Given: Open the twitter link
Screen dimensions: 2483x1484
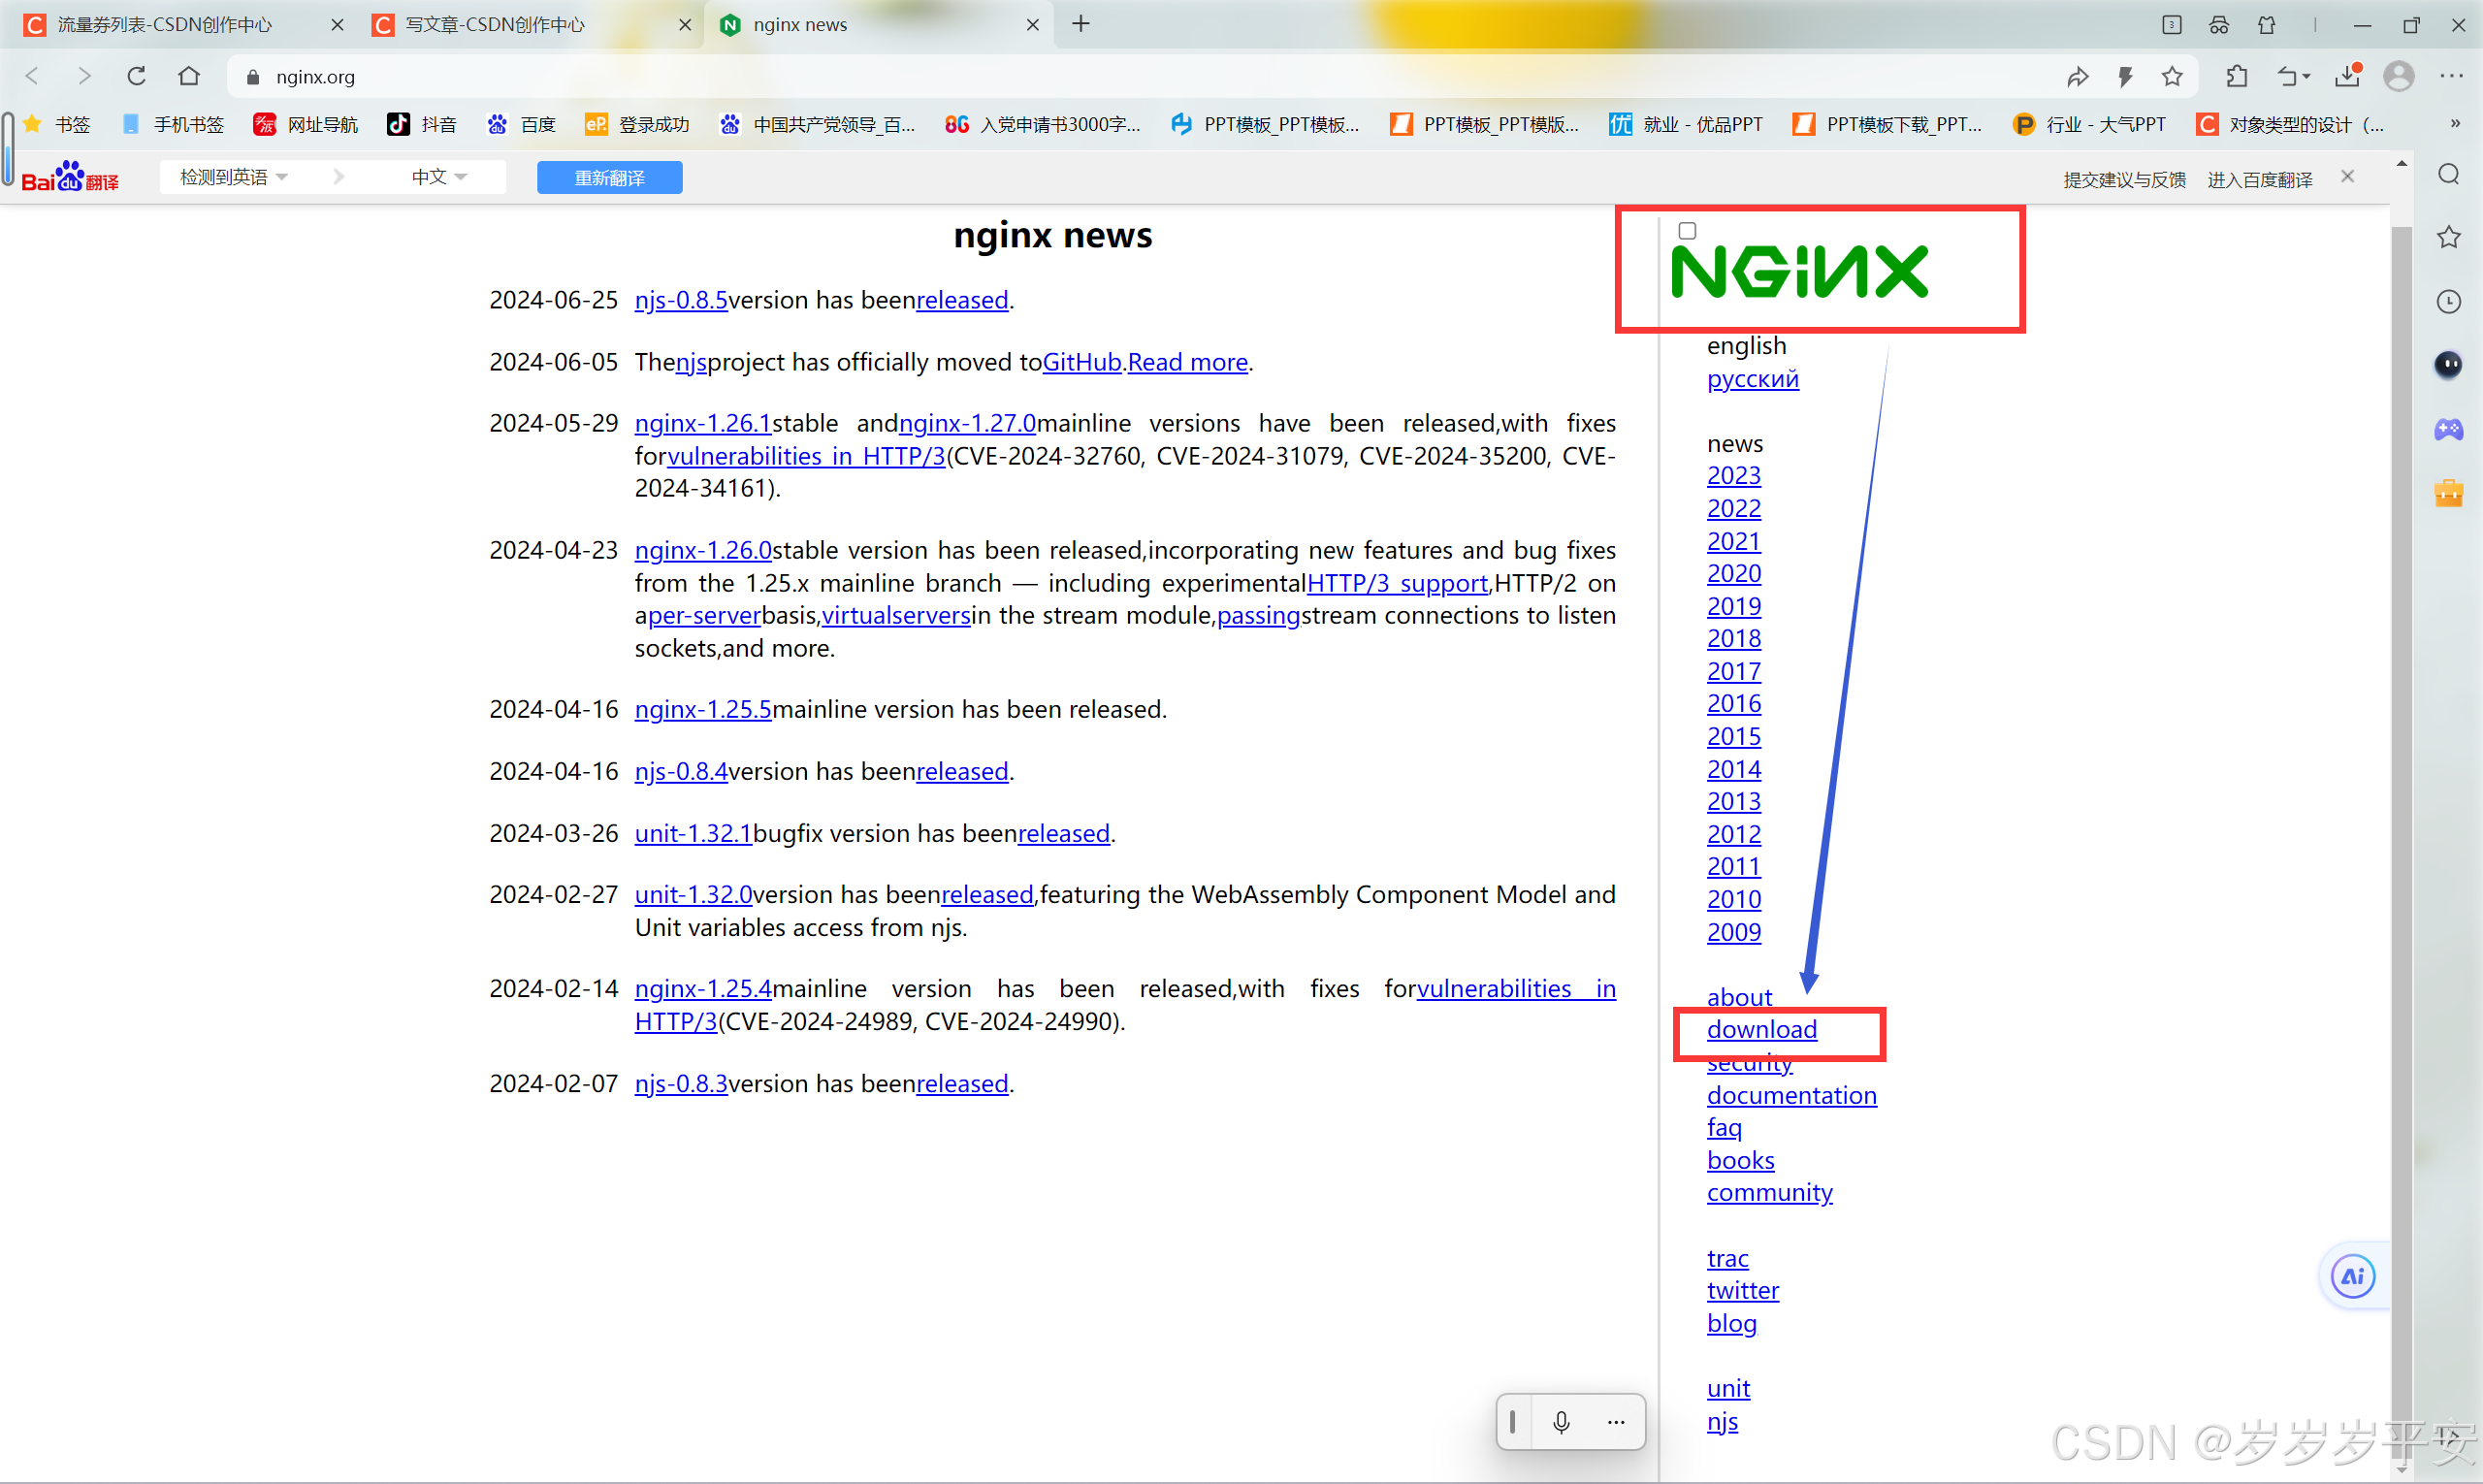Looking at the screenshot, I should point(1743,1290).
